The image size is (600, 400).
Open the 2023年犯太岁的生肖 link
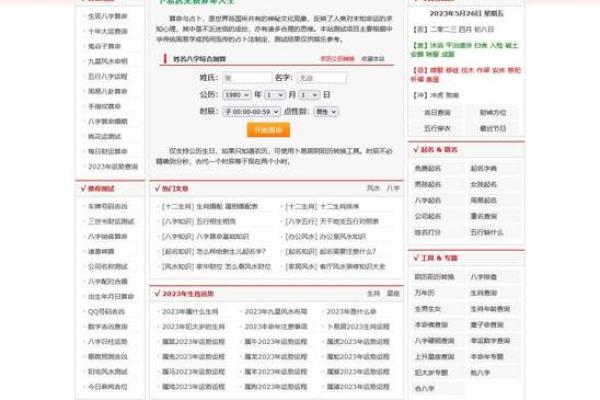[193, 327]
